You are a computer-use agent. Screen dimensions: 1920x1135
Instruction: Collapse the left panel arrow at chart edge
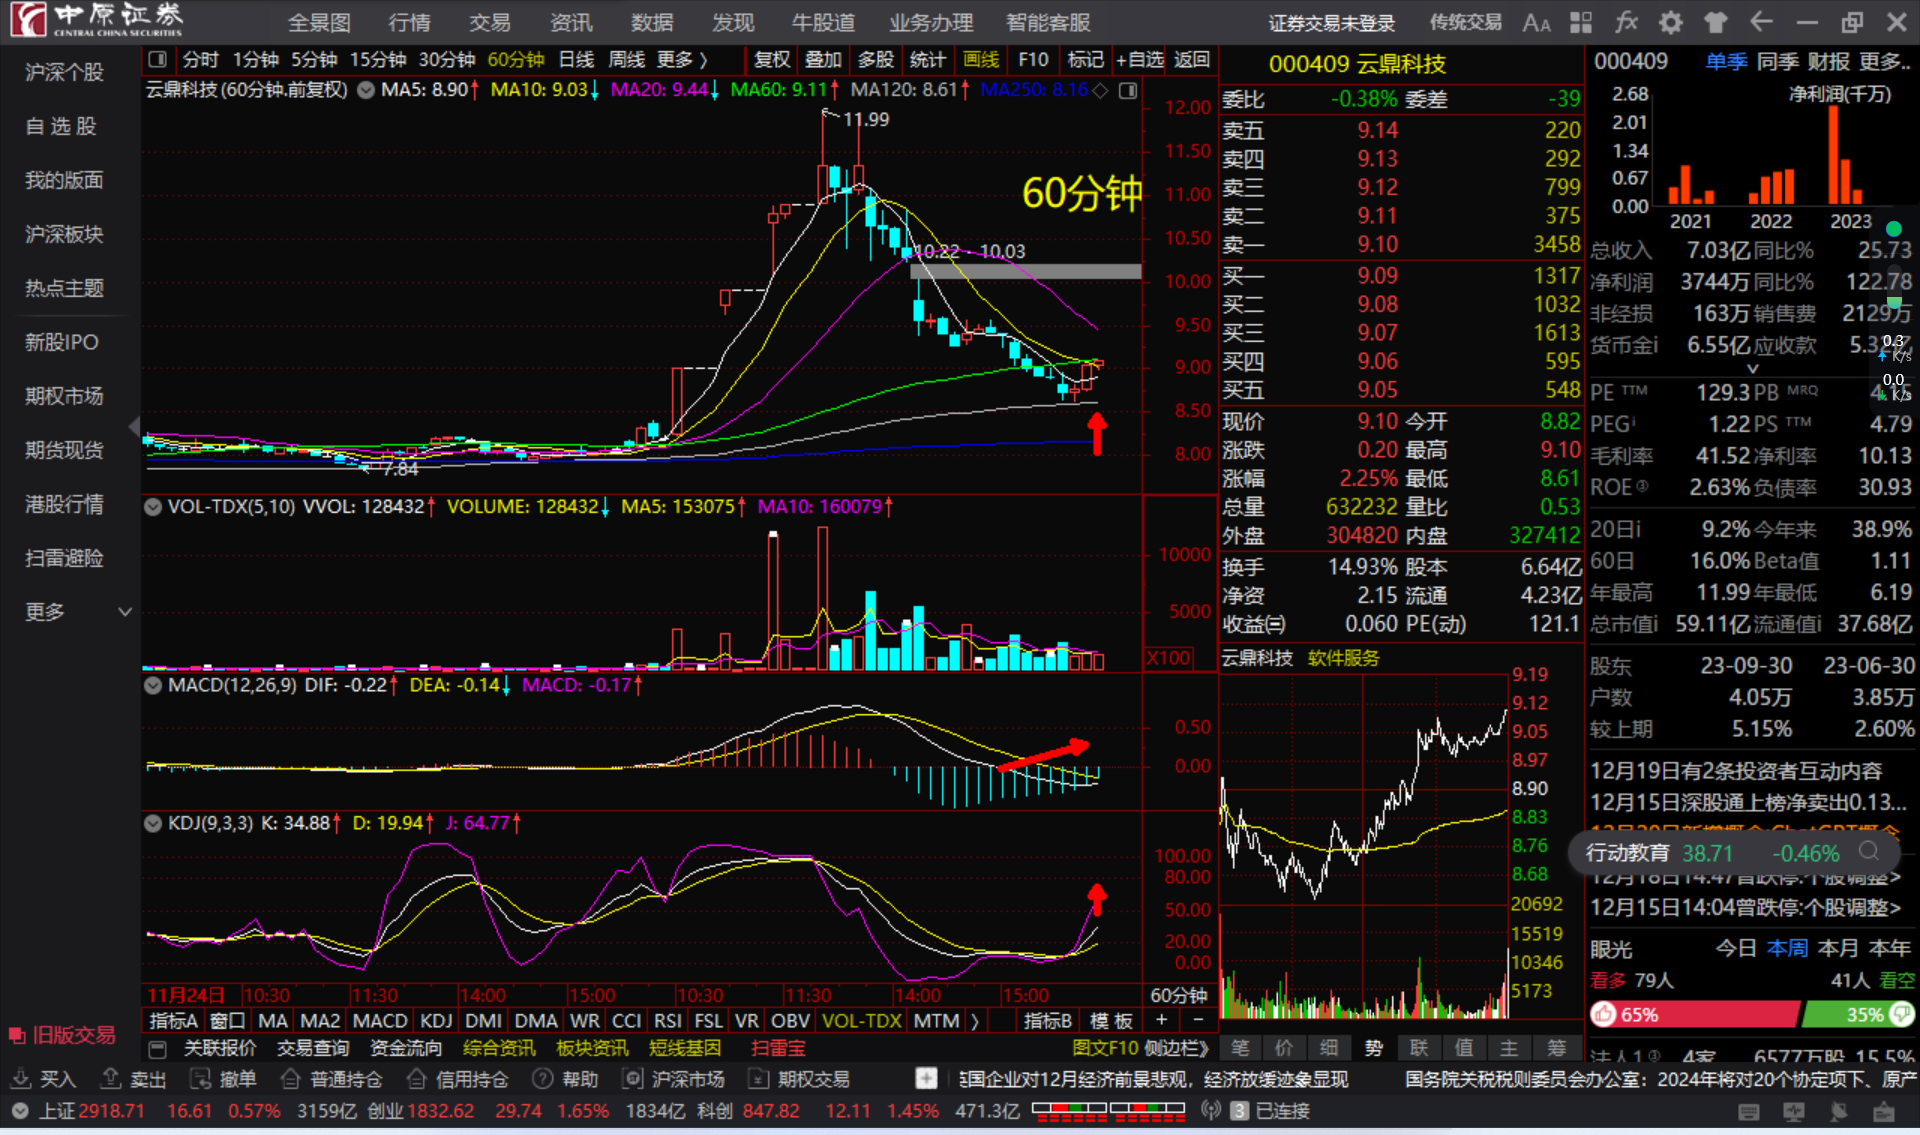[x=134, y=428]
